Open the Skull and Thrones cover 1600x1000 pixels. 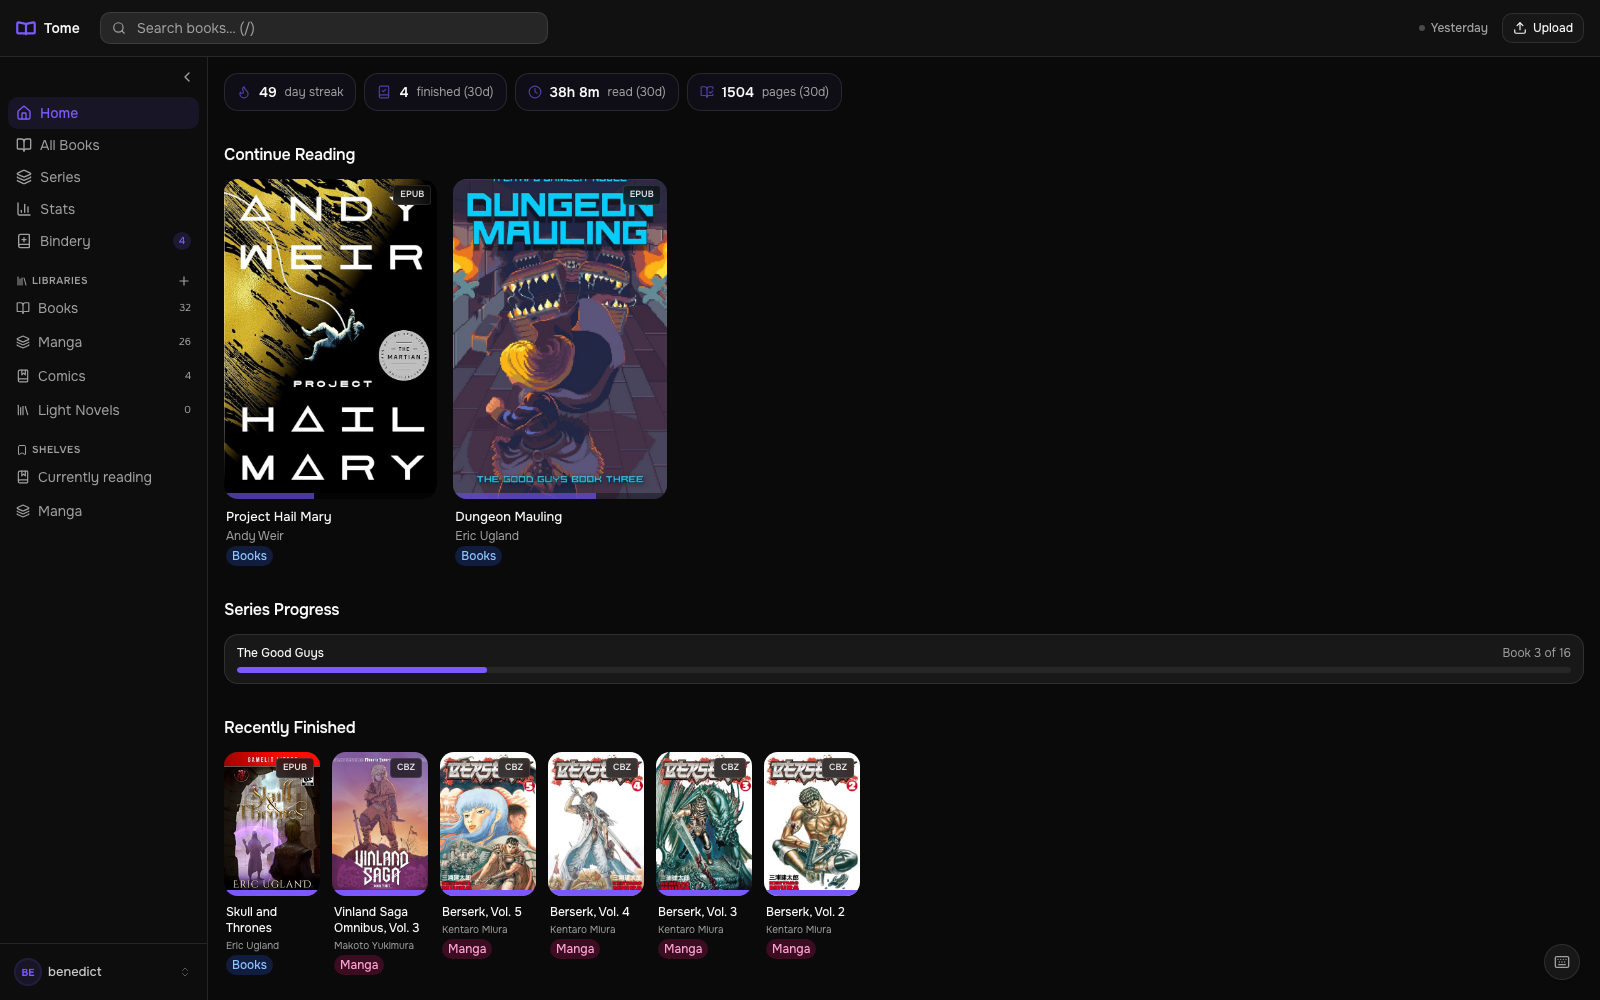tap(272, 824)
